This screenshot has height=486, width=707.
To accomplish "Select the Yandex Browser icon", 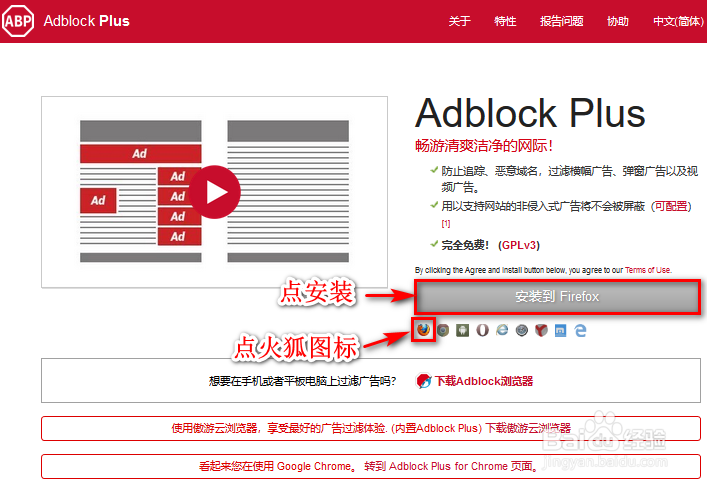I will point(541,330).
